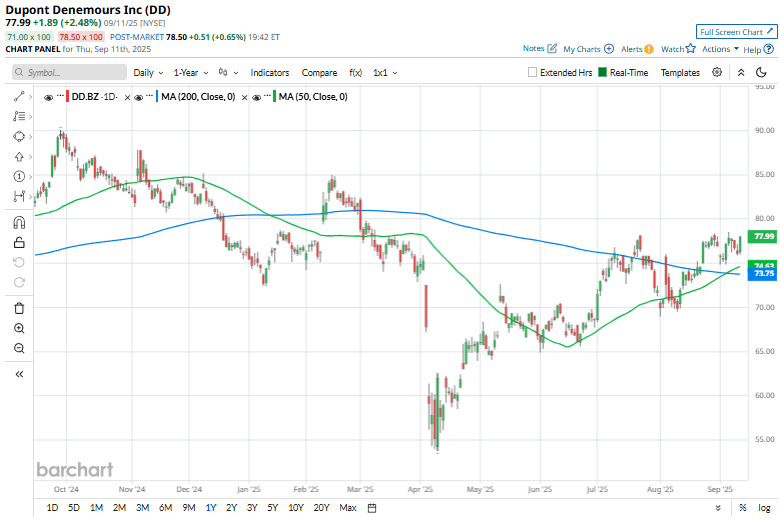Image resolution: width=780 pixels, height=520 pixels.
Task: Select the trend line drawing tool
Action: [x=19, y=97]
